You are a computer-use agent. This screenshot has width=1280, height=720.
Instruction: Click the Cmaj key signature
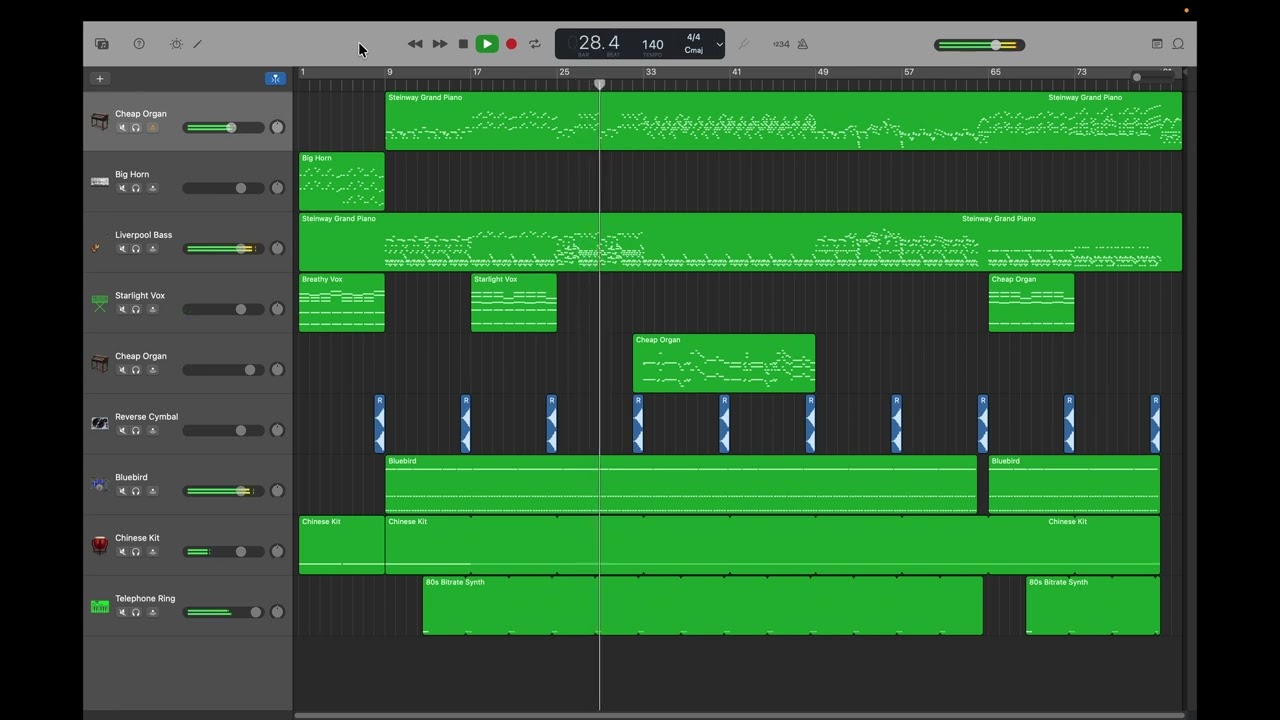tap(694, 50)
